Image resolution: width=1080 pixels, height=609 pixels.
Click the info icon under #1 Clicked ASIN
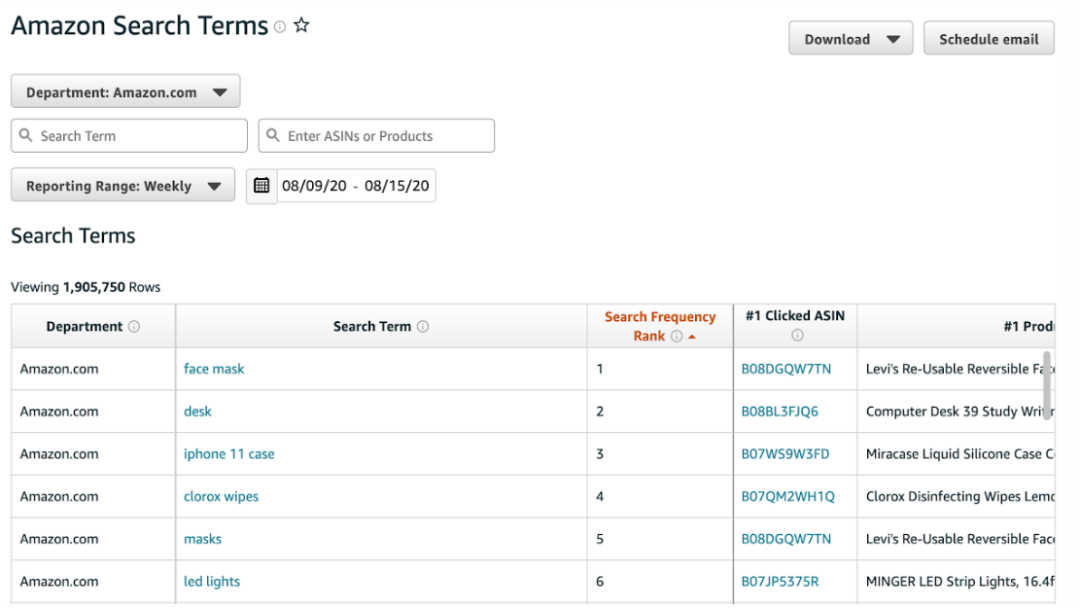click(797, 336)
